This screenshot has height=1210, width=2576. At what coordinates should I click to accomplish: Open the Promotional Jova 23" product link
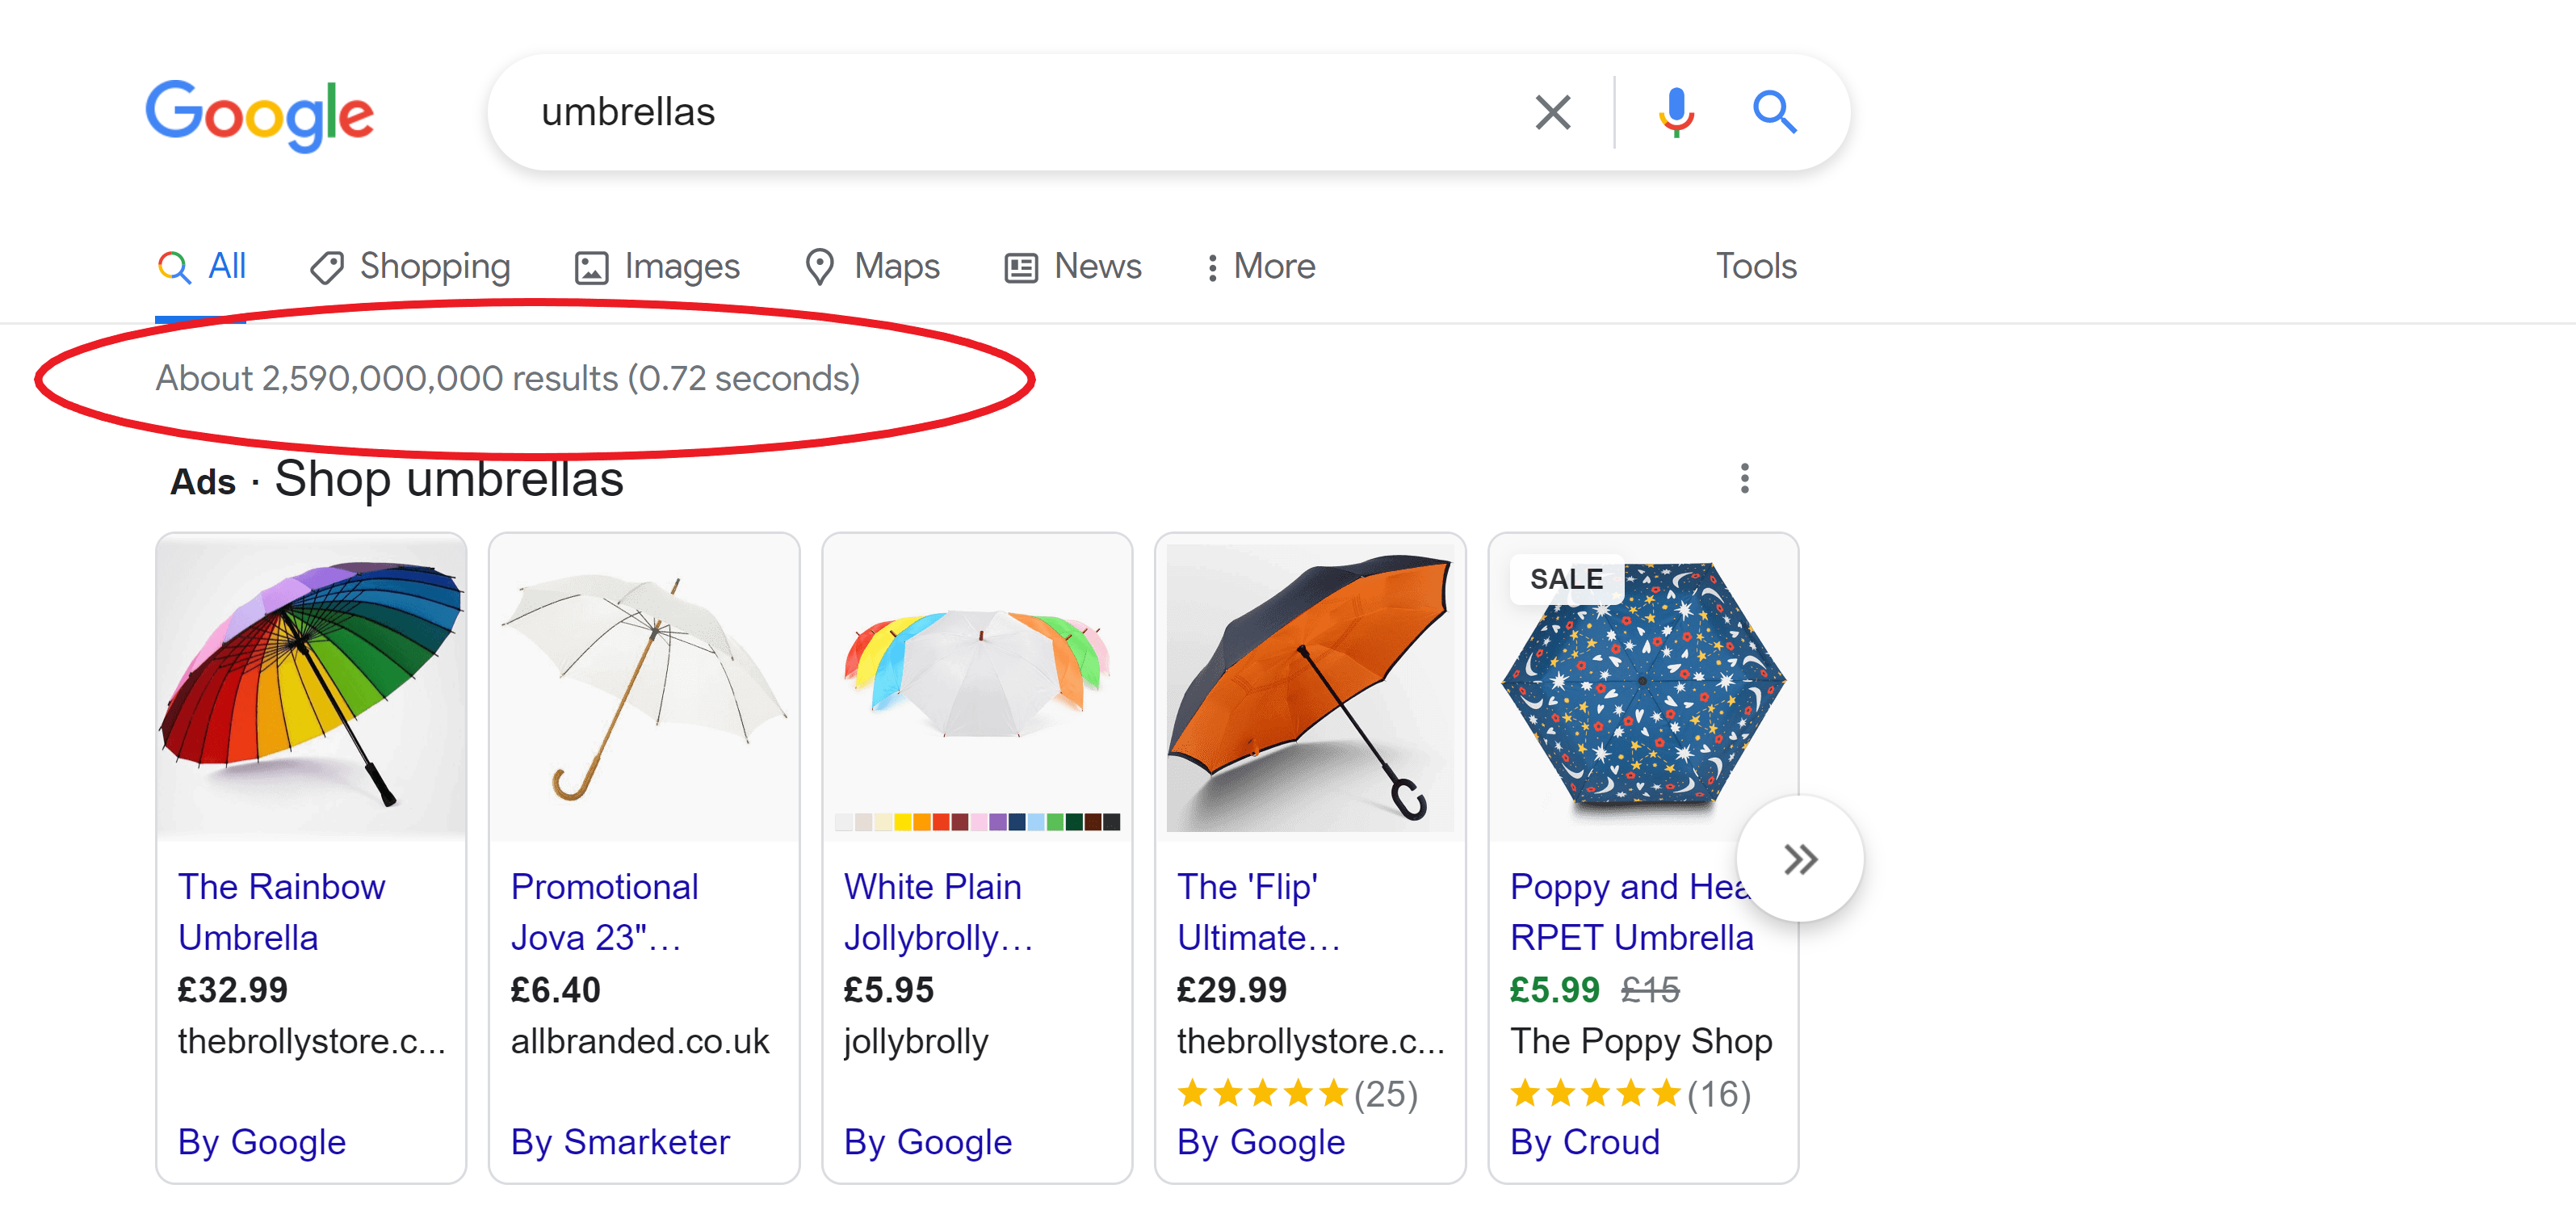coord(604,912)
